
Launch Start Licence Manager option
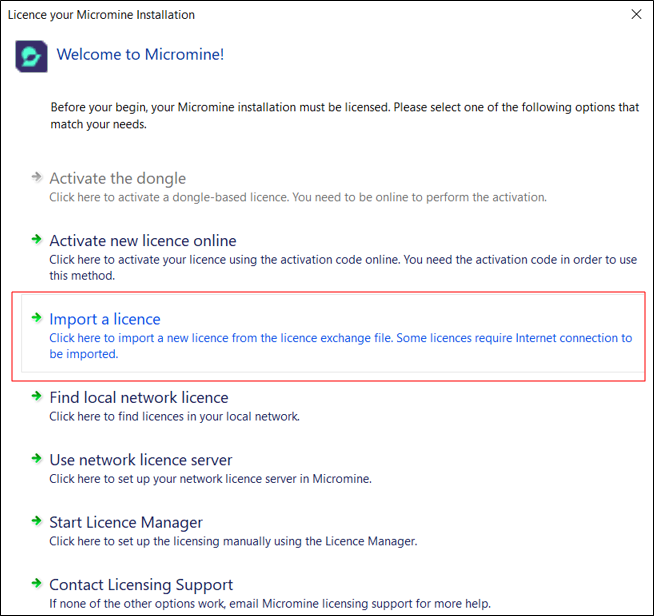126,523
